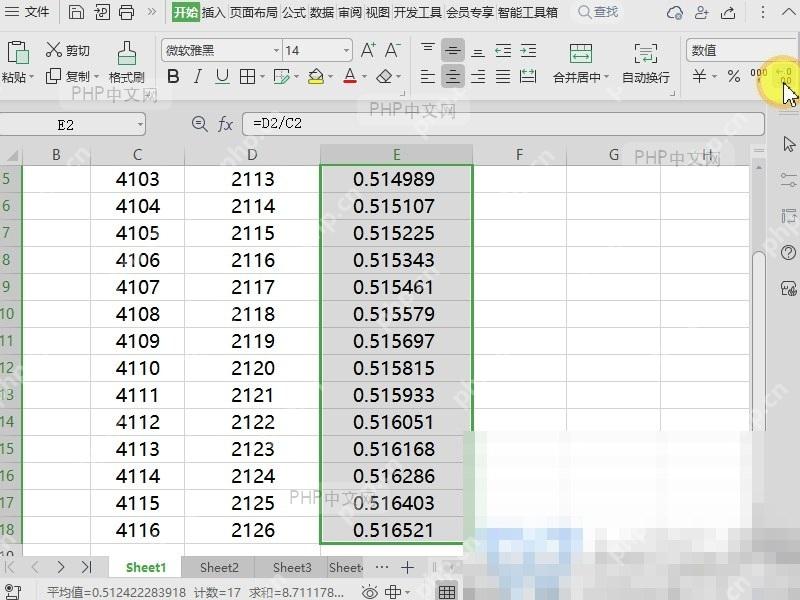
Task: Click the formula bar with =D2/C2
Action: pos(503,123)
